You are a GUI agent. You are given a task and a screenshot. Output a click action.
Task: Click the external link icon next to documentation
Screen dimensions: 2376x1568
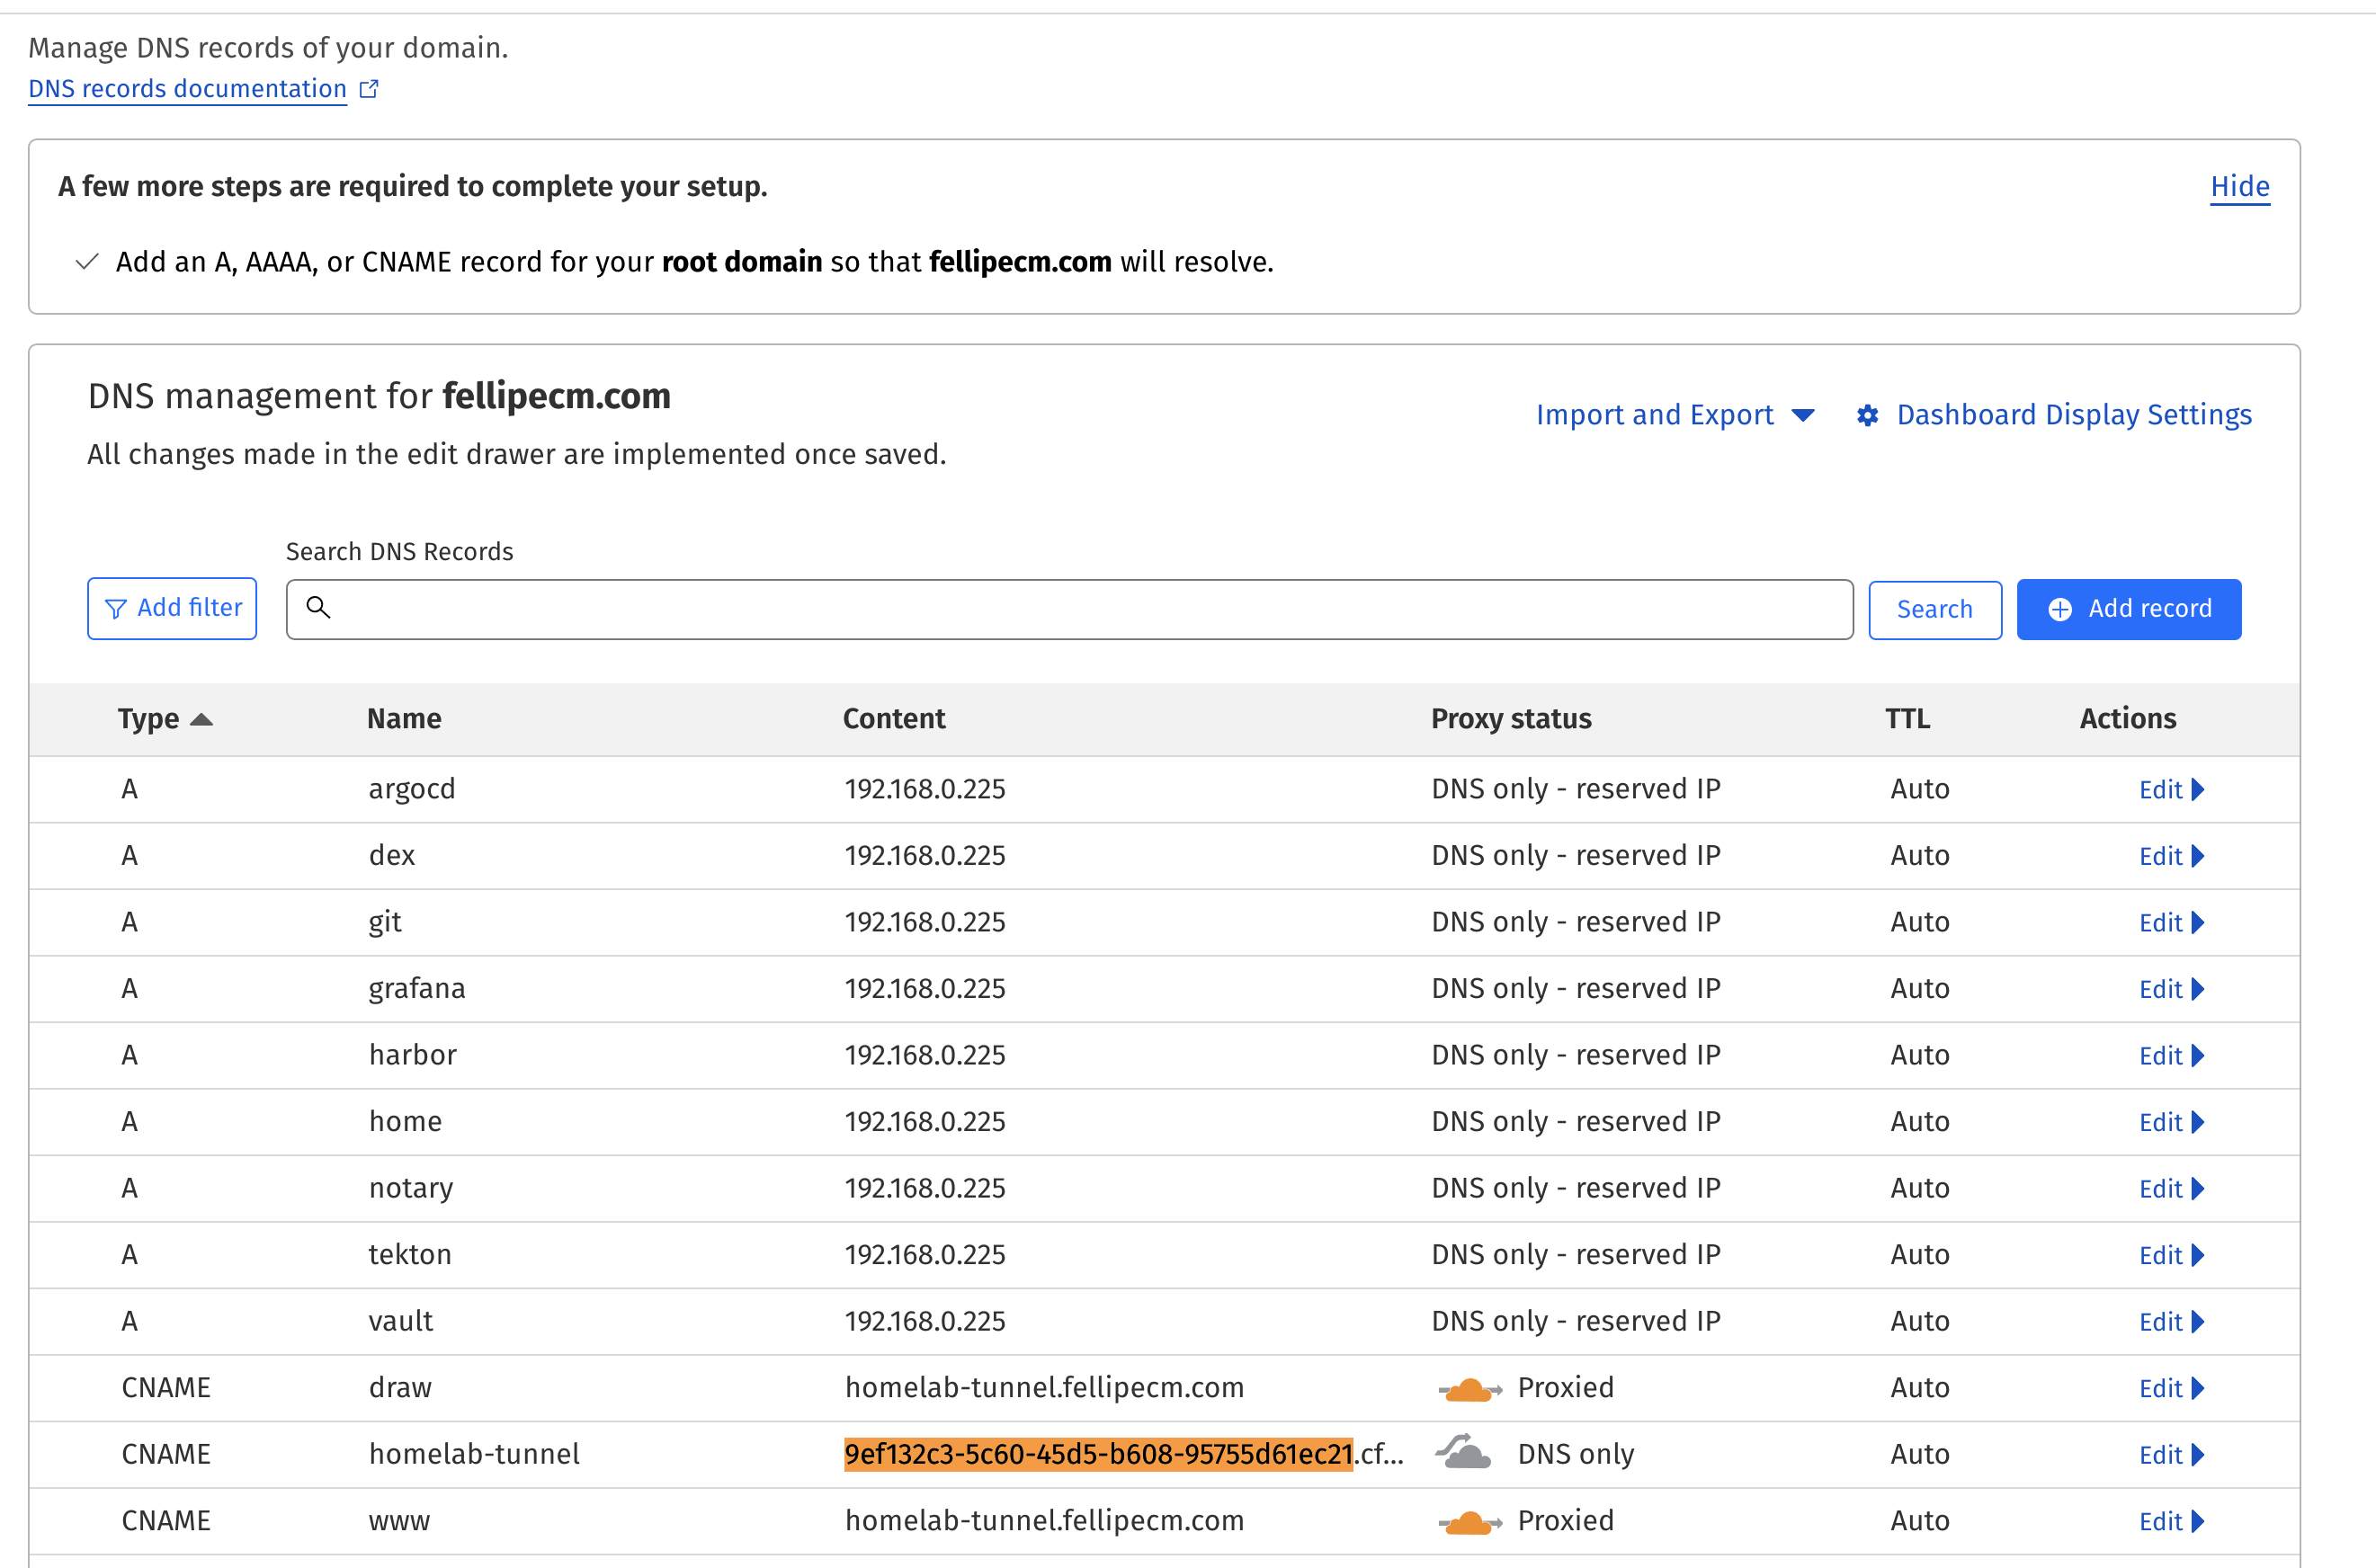click(x=369, y=88)
